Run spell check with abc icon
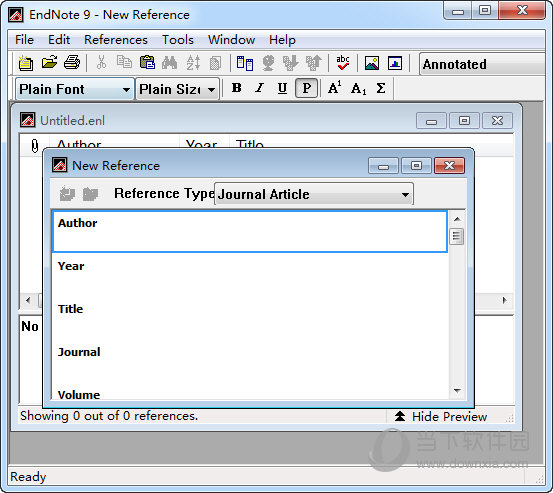This screenshot has width=553, height=493. pyautogui.click(x=343, y=63)
